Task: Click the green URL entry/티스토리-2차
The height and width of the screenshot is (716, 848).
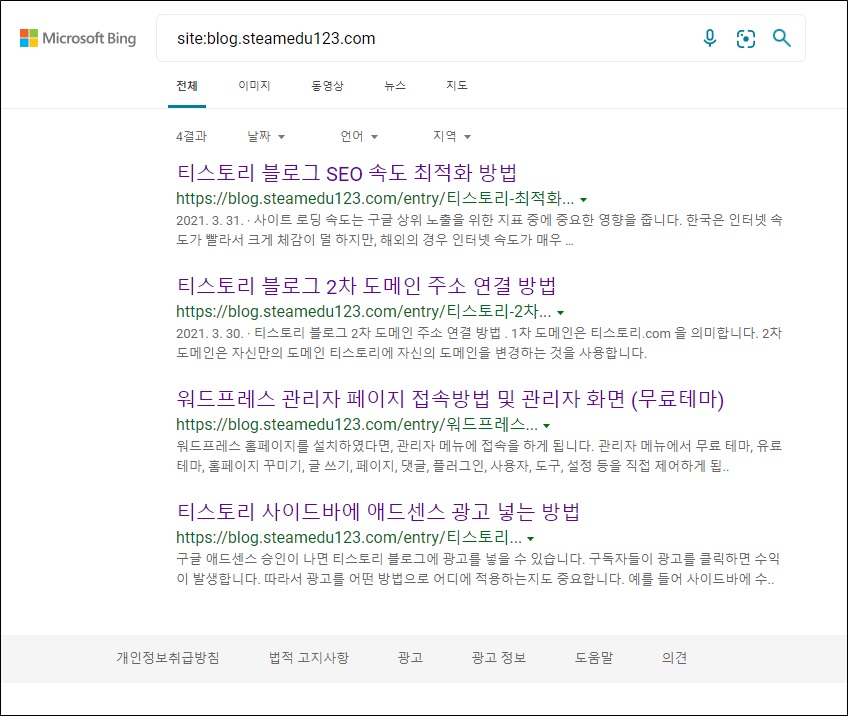Action: (x=363, y=311)
